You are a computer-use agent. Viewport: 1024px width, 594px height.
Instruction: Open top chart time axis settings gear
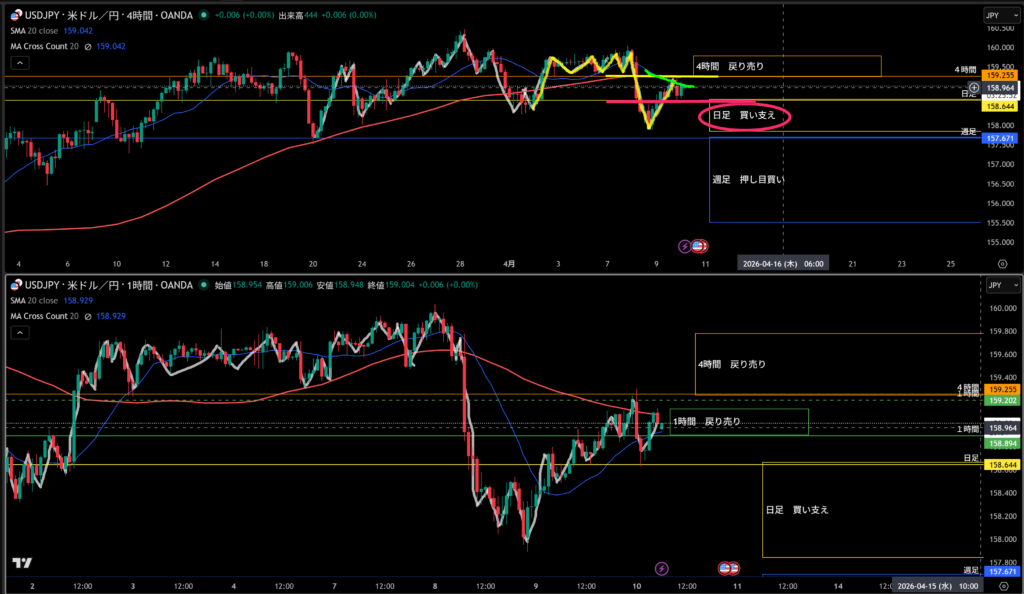coord(1002,263)
